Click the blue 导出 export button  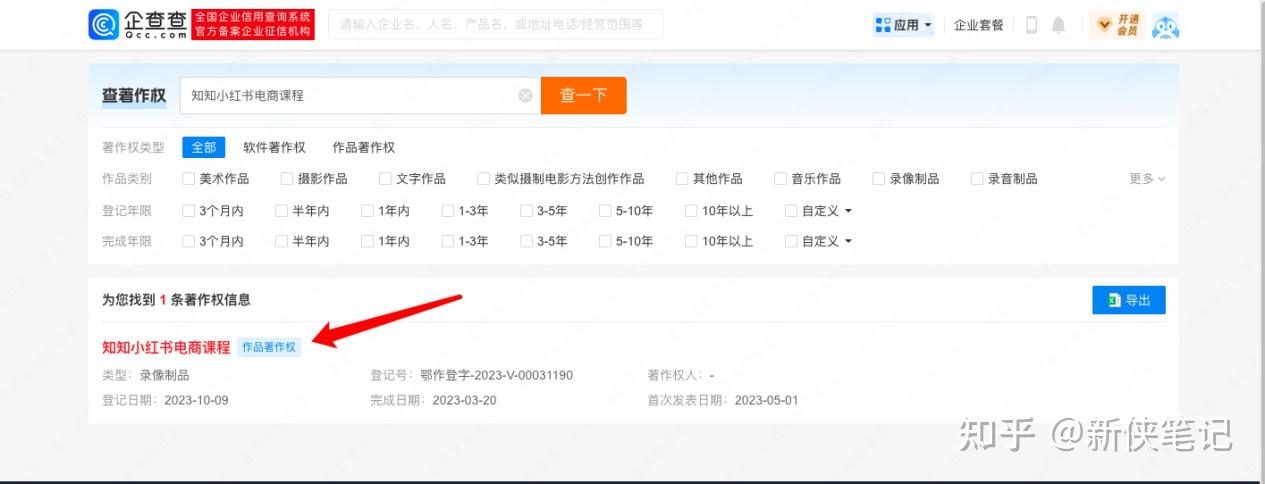(x=1129, y=300)
